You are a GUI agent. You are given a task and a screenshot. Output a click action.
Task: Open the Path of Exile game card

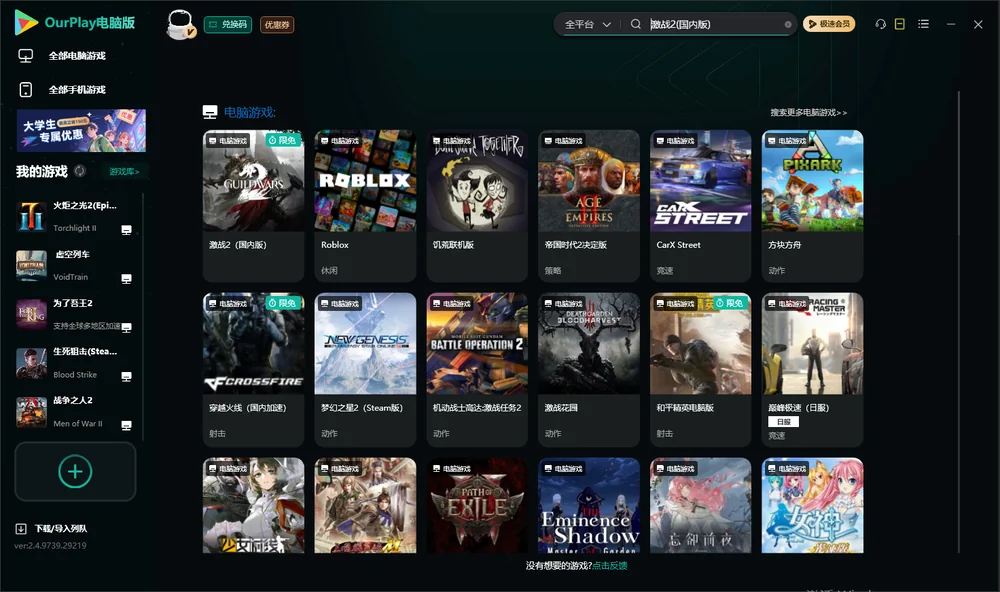pyautogui.click(x=477, y=505)
